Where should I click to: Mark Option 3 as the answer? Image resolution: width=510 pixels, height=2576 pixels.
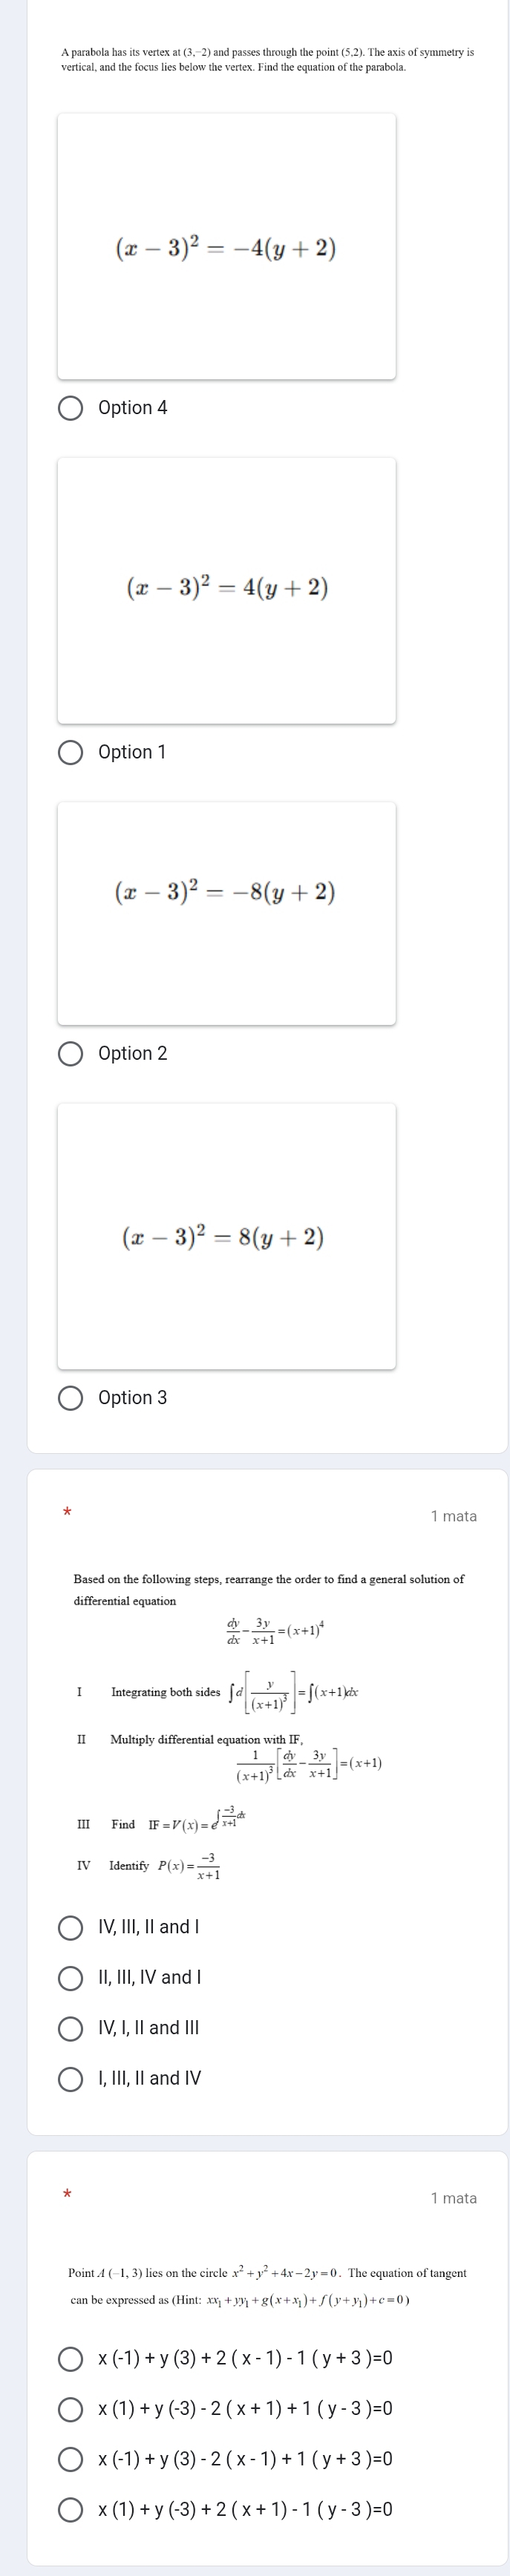coord(70,1398)
